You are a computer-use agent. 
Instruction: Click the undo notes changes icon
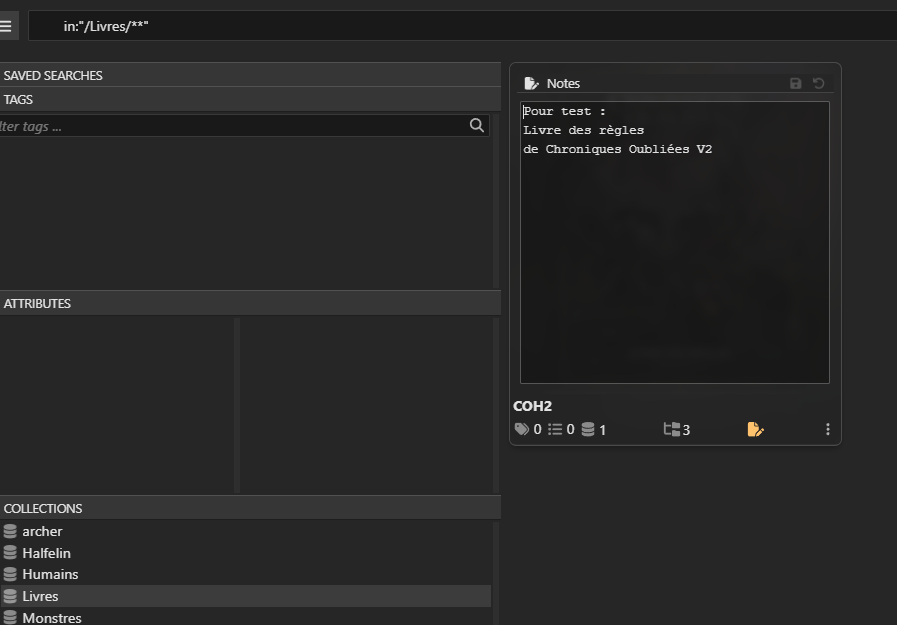(x=818, y=83)
